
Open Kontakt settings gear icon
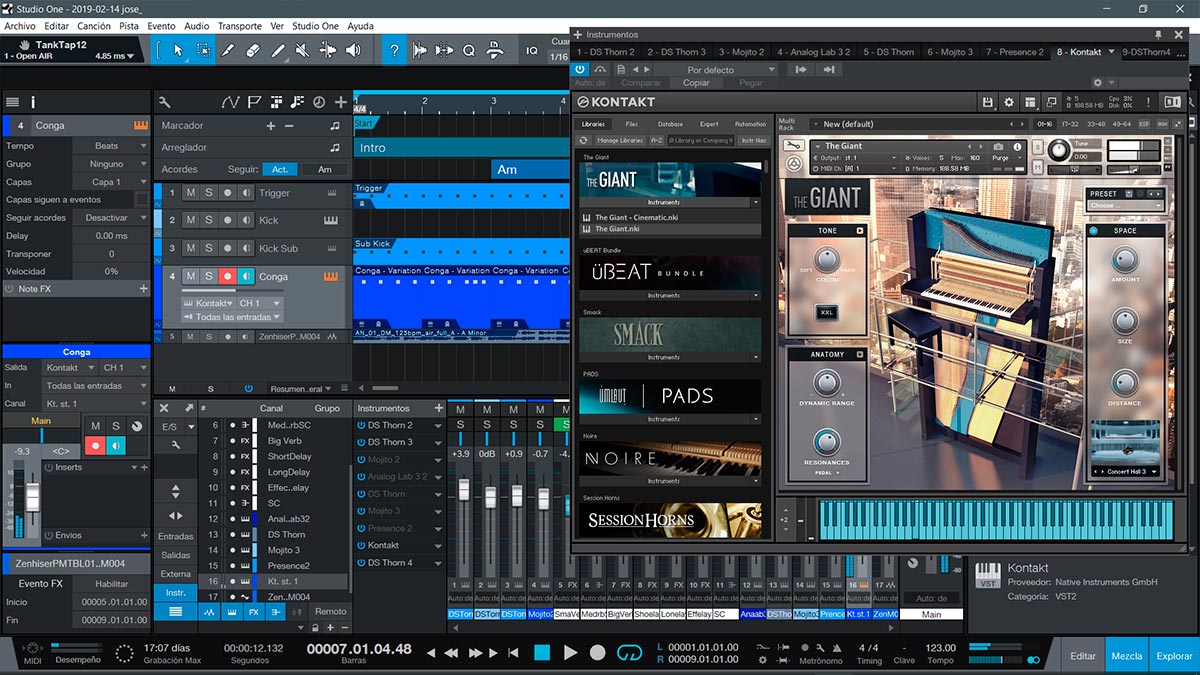click(x=1008, y=102)
